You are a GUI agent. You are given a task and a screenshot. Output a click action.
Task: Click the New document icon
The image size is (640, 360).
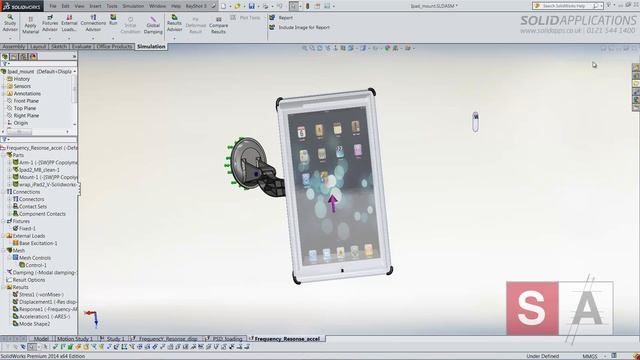coord(223,6)
